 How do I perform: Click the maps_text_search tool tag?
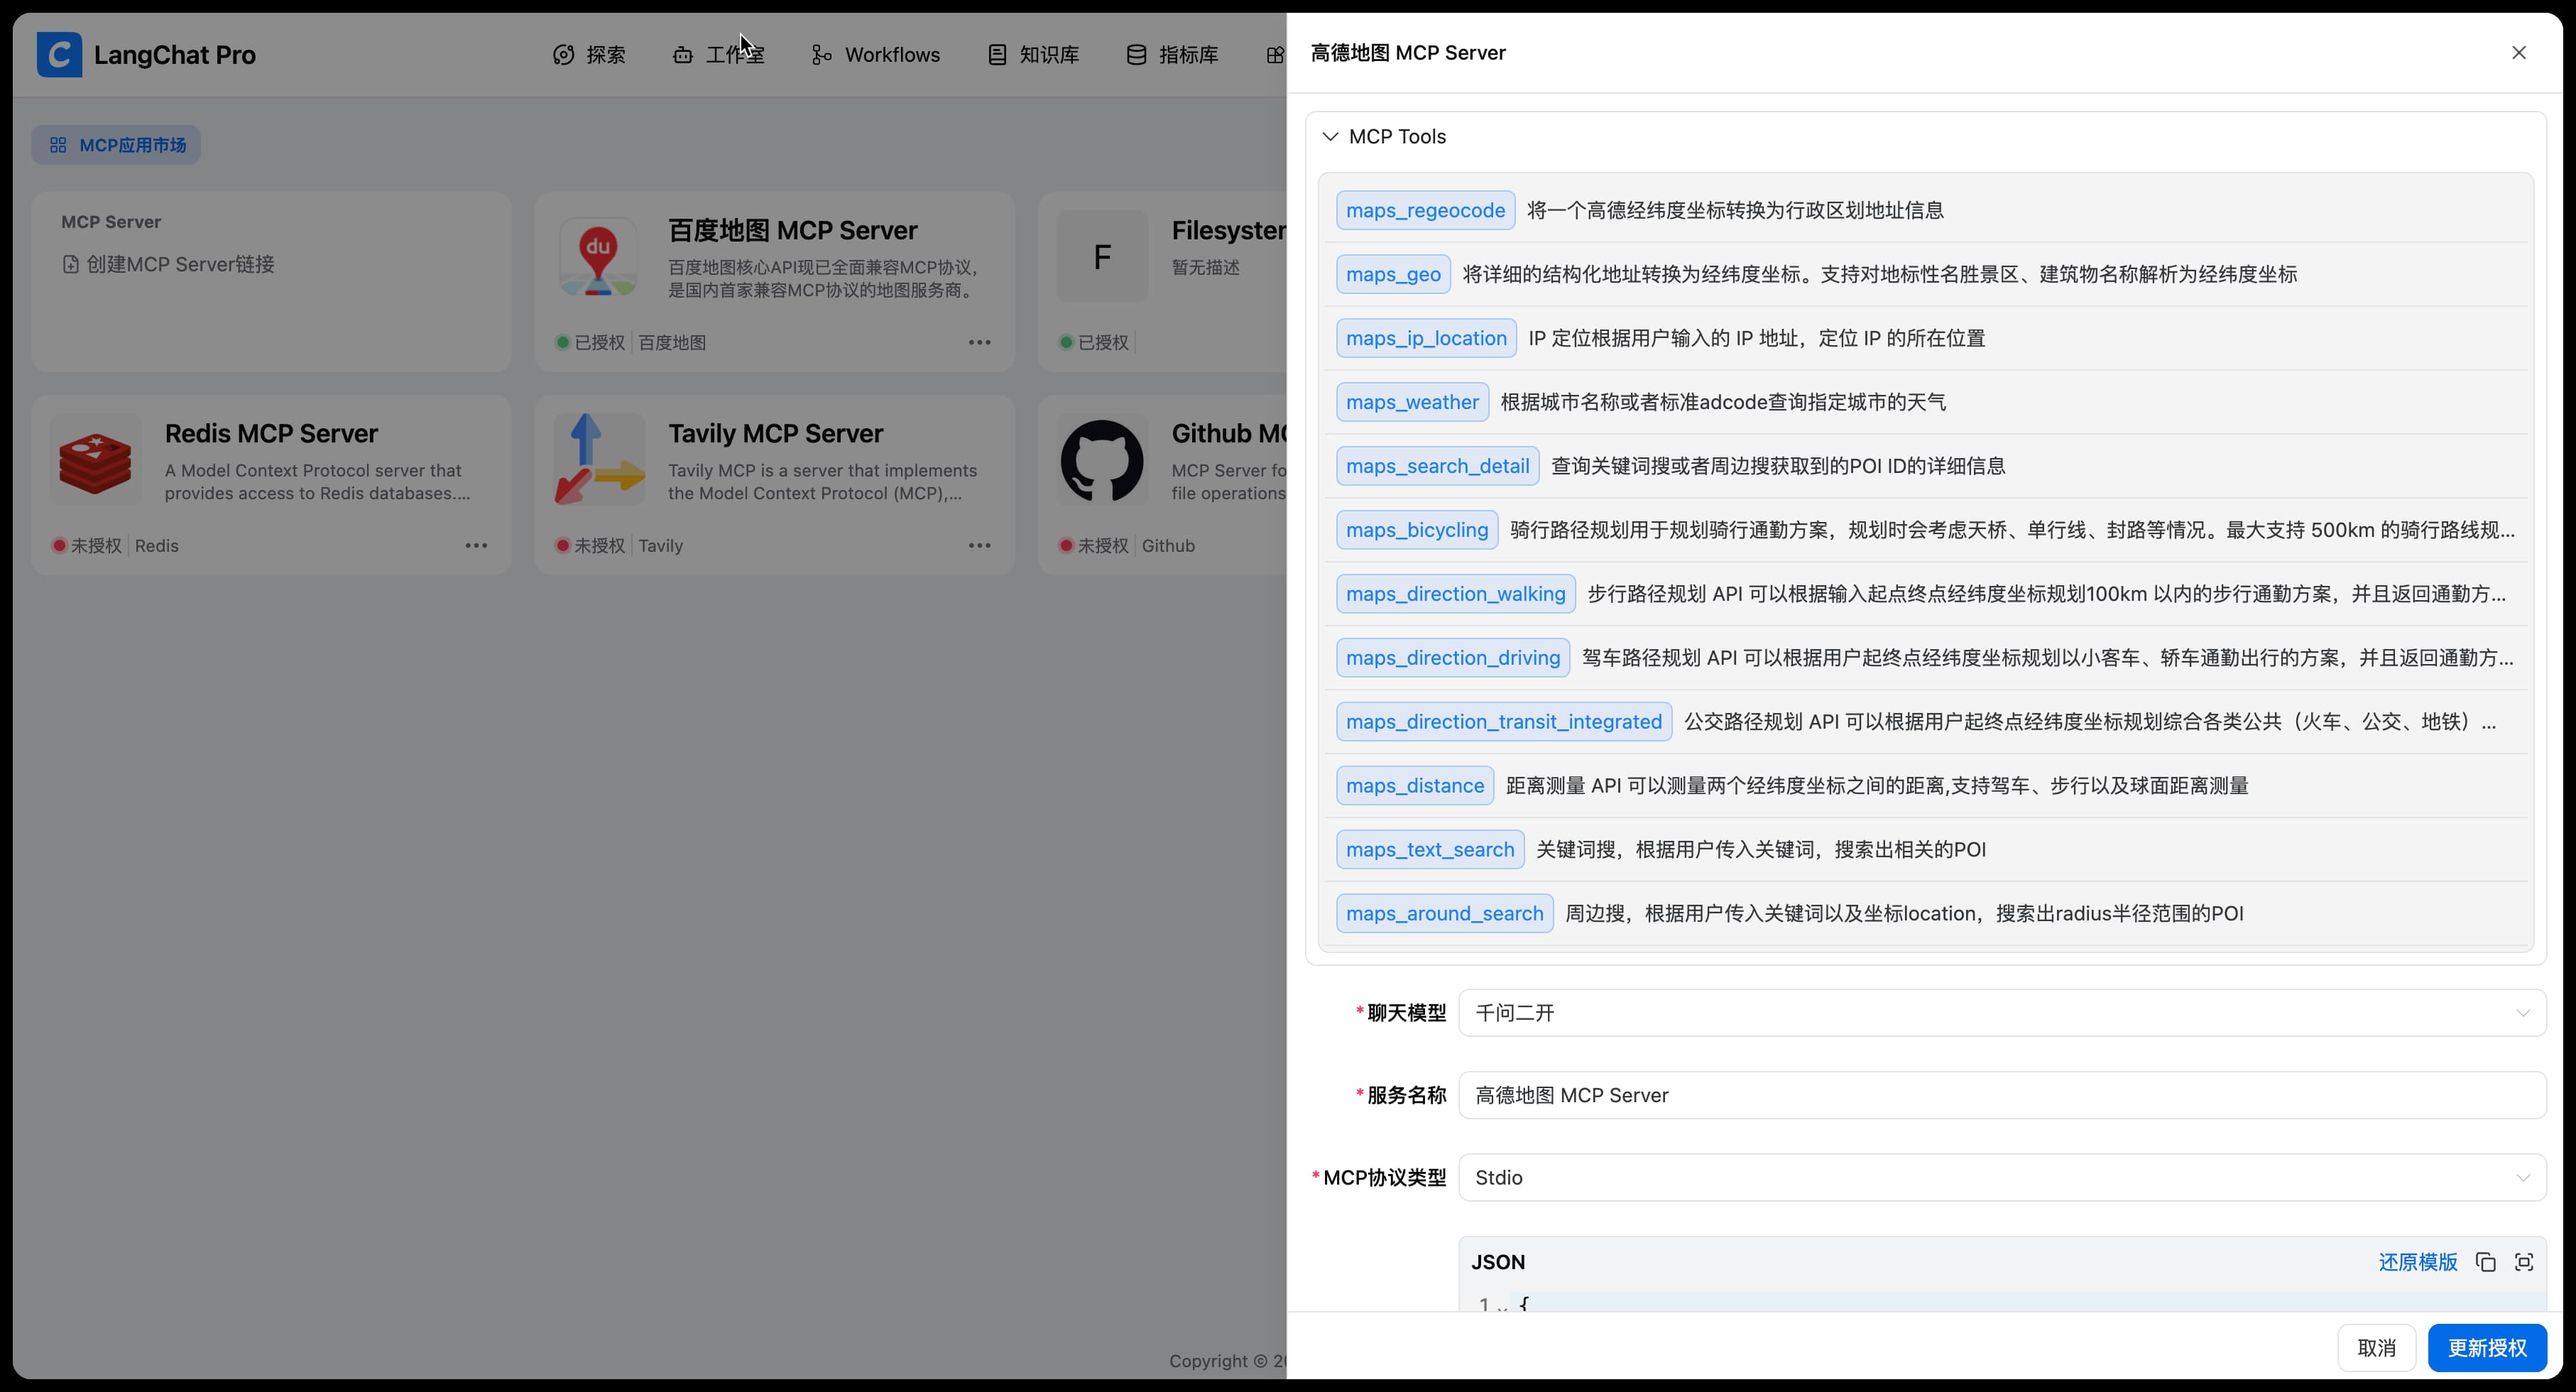click(x=1430, y=850)
